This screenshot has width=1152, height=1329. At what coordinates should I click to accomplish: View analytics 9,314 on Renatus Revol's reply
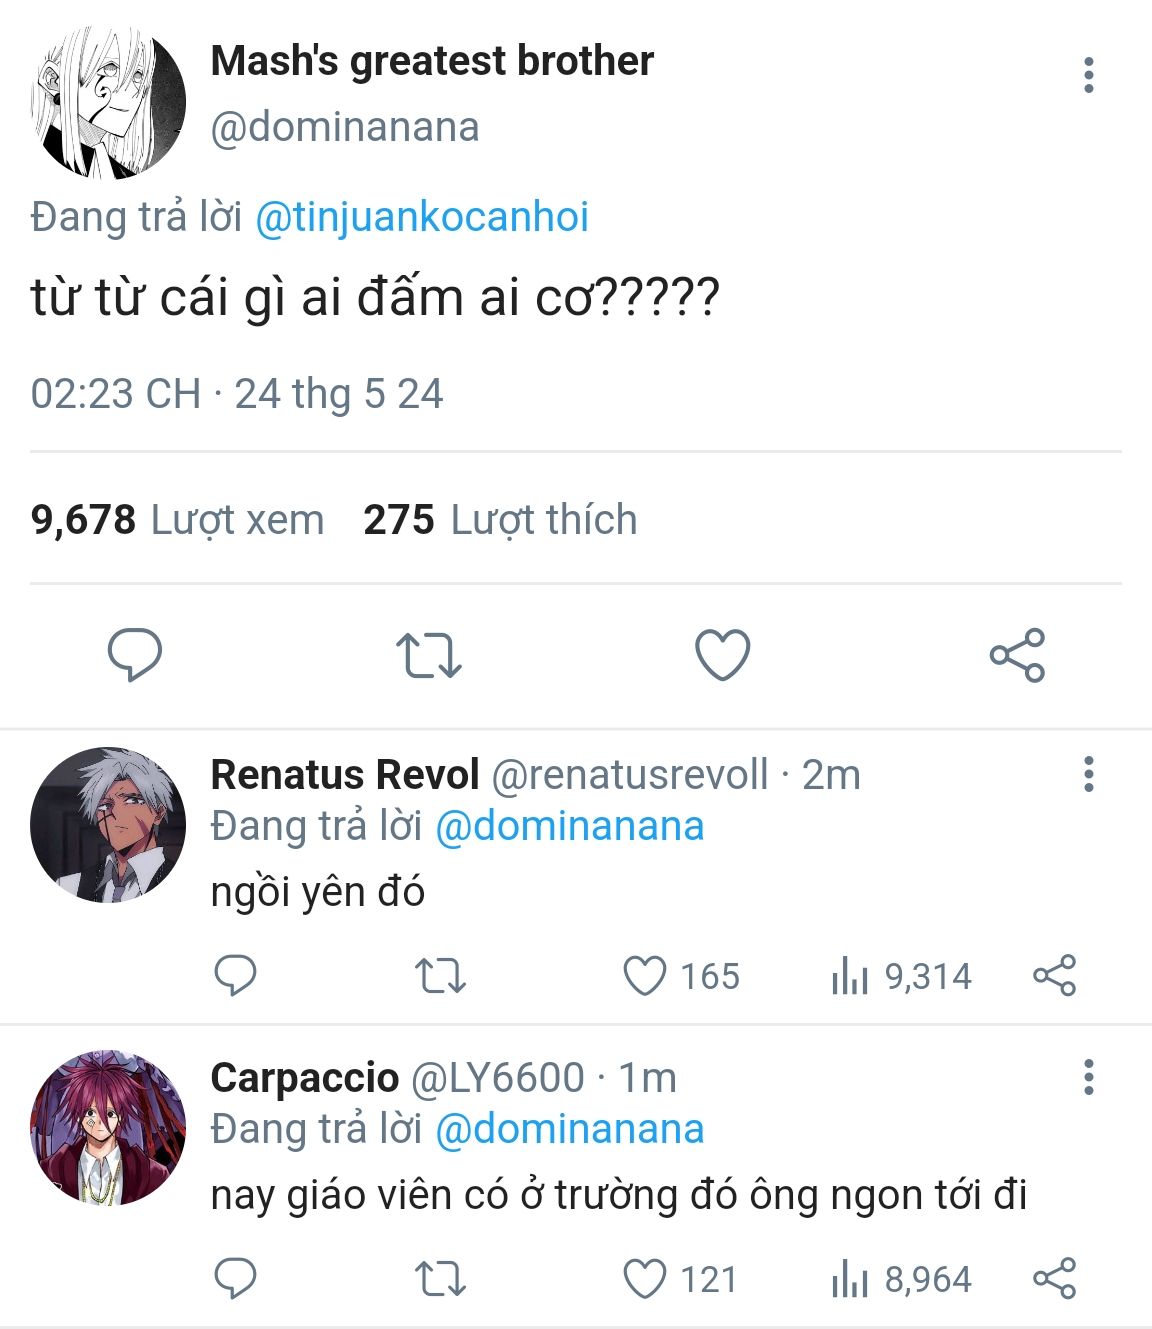pyautogui.click(x=901, y=976)
